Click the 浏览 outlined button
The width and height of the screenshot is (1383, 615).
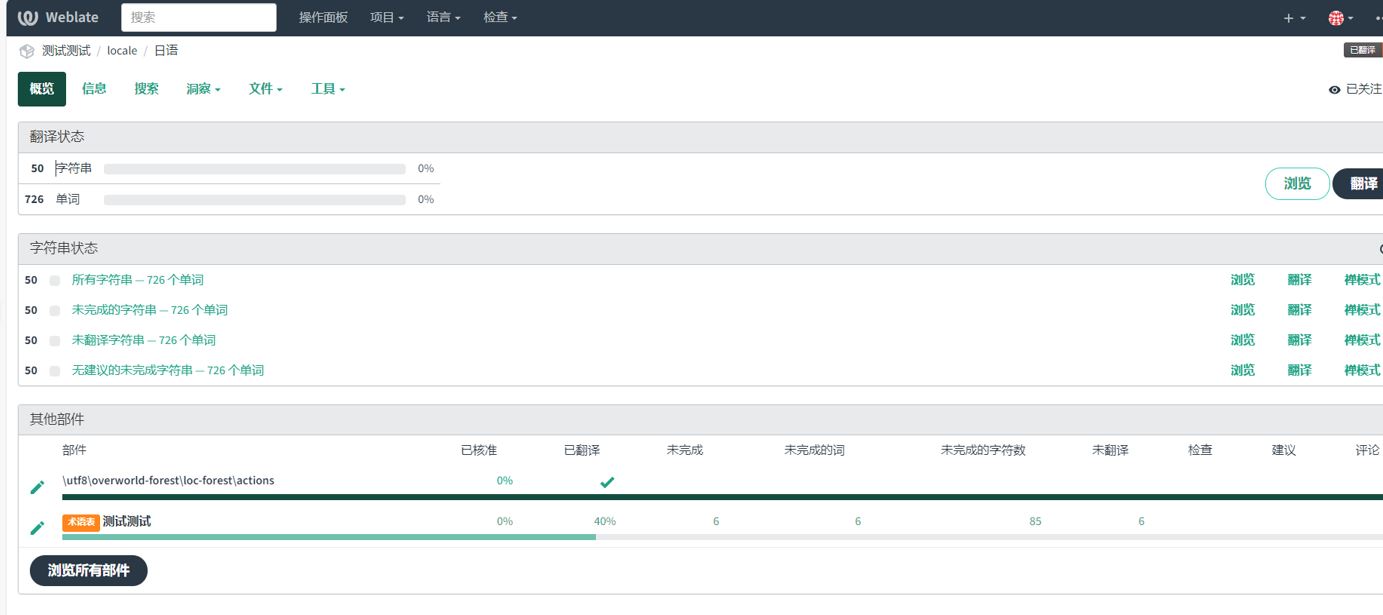click(1297, 184)
